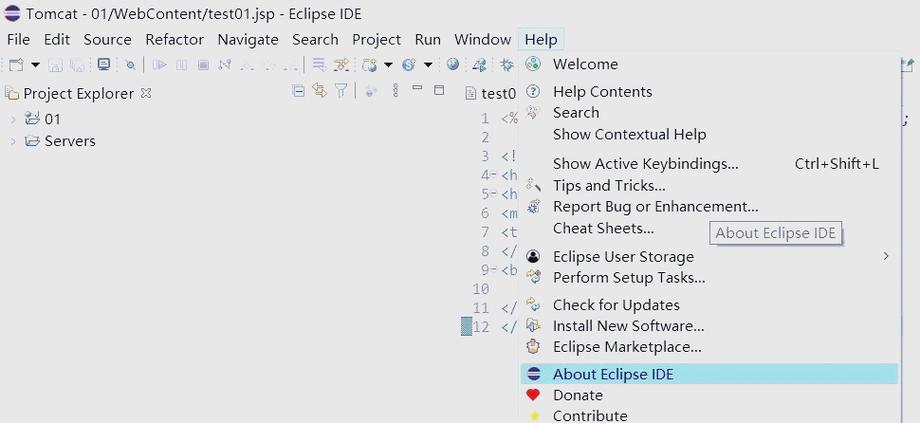The width and height of the screenshot is (920, 423).
Task: Choose Check for Updates from Help menu
Action: point(615,305)
